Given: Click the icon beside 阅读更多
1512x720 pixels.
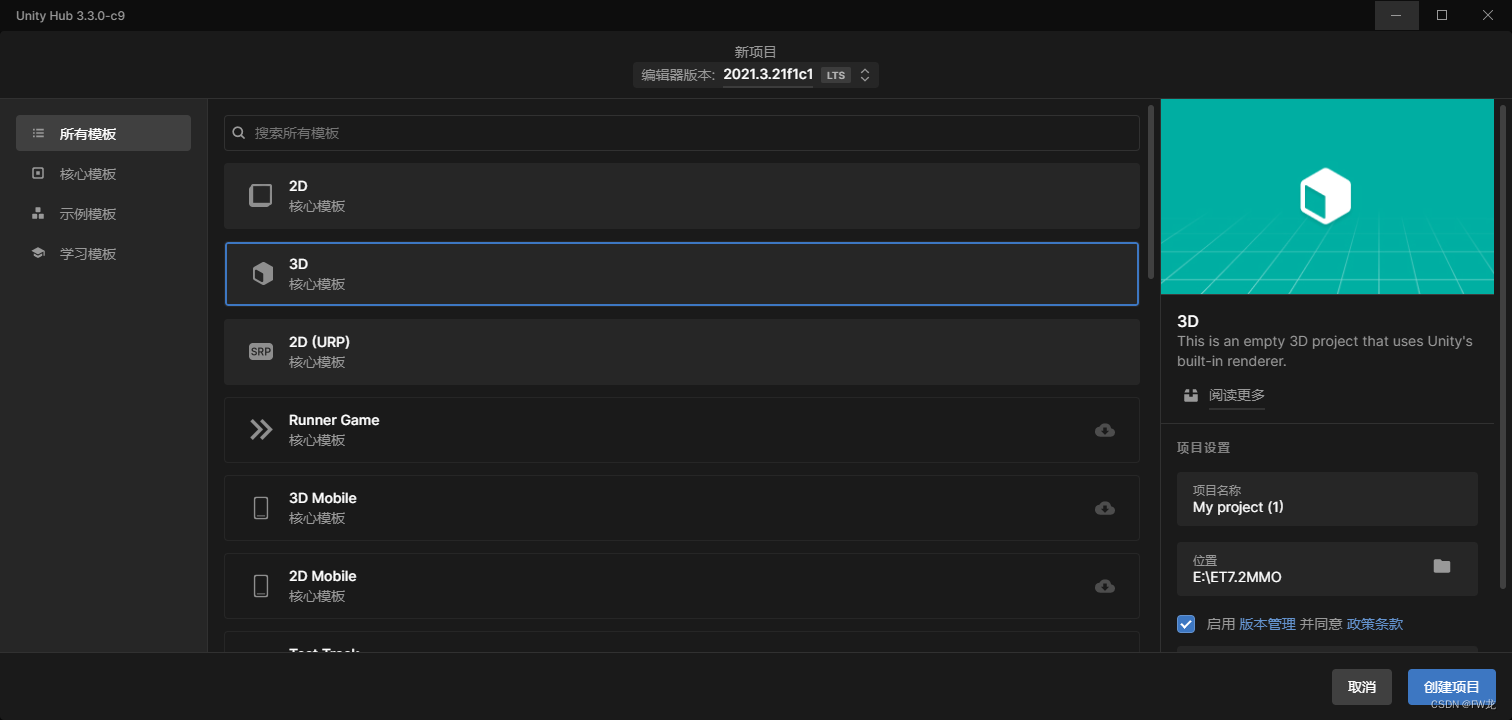Looking at the screenshot, I should coord(1190,395).
